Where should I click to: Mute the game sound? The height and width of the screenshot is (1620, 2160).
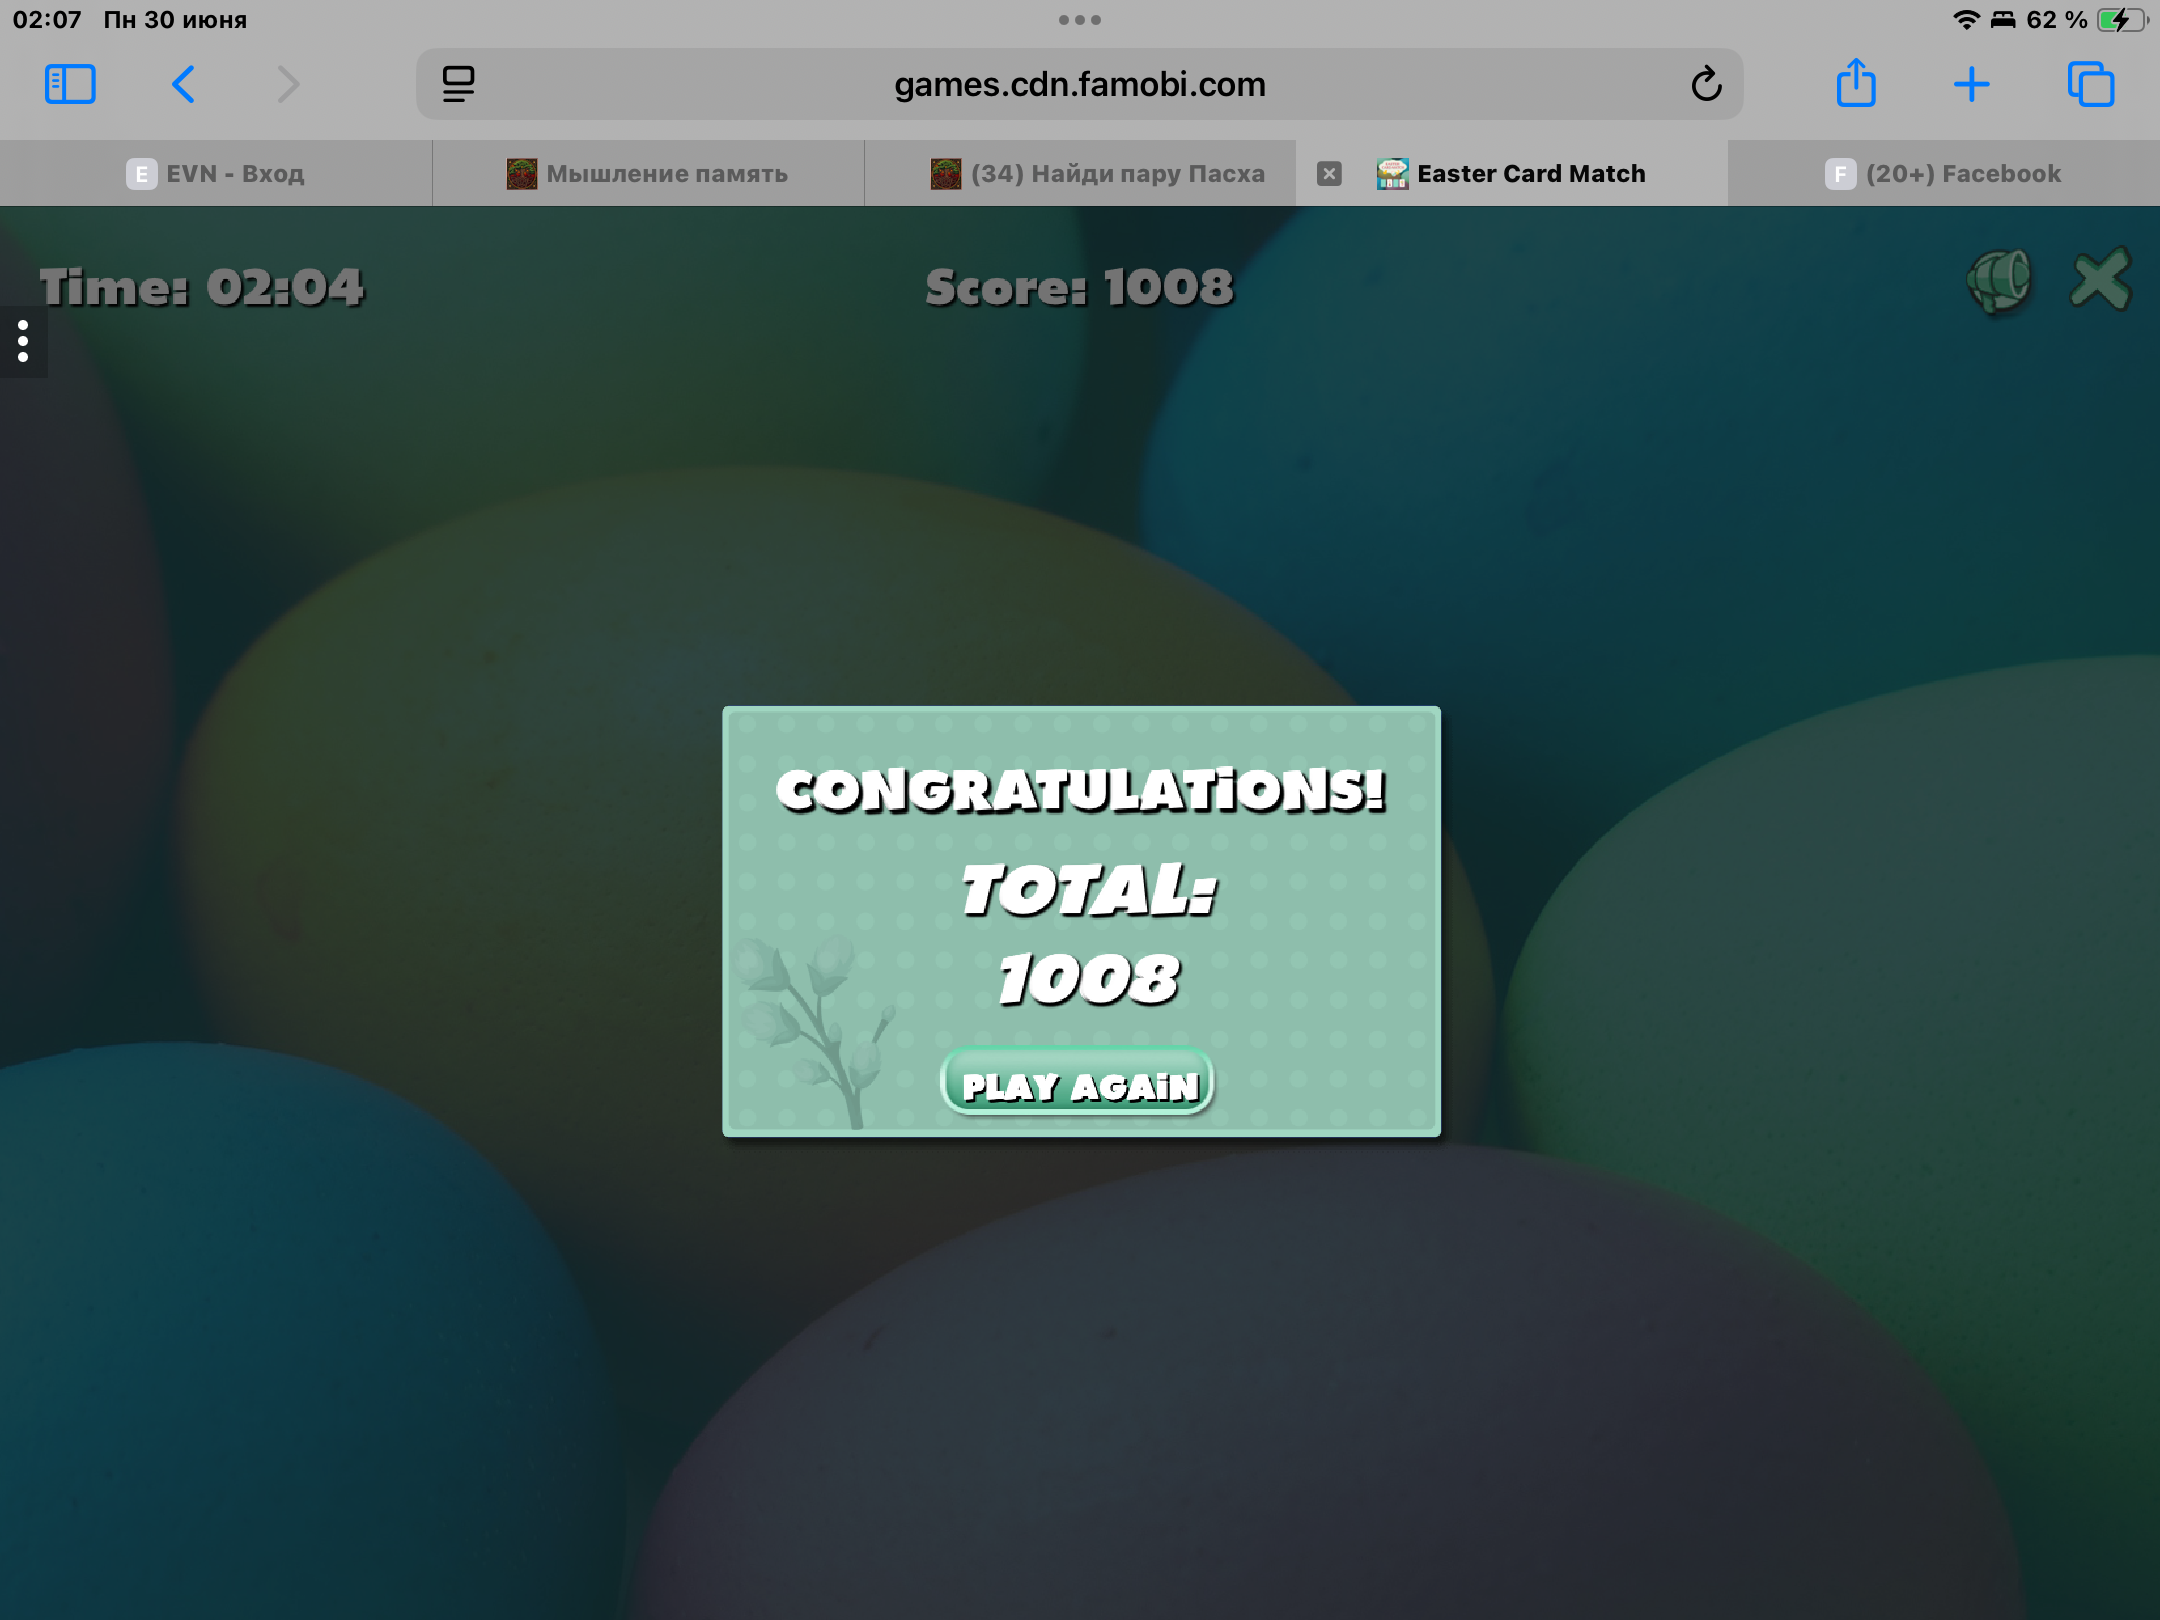[x=1999, y=282]
